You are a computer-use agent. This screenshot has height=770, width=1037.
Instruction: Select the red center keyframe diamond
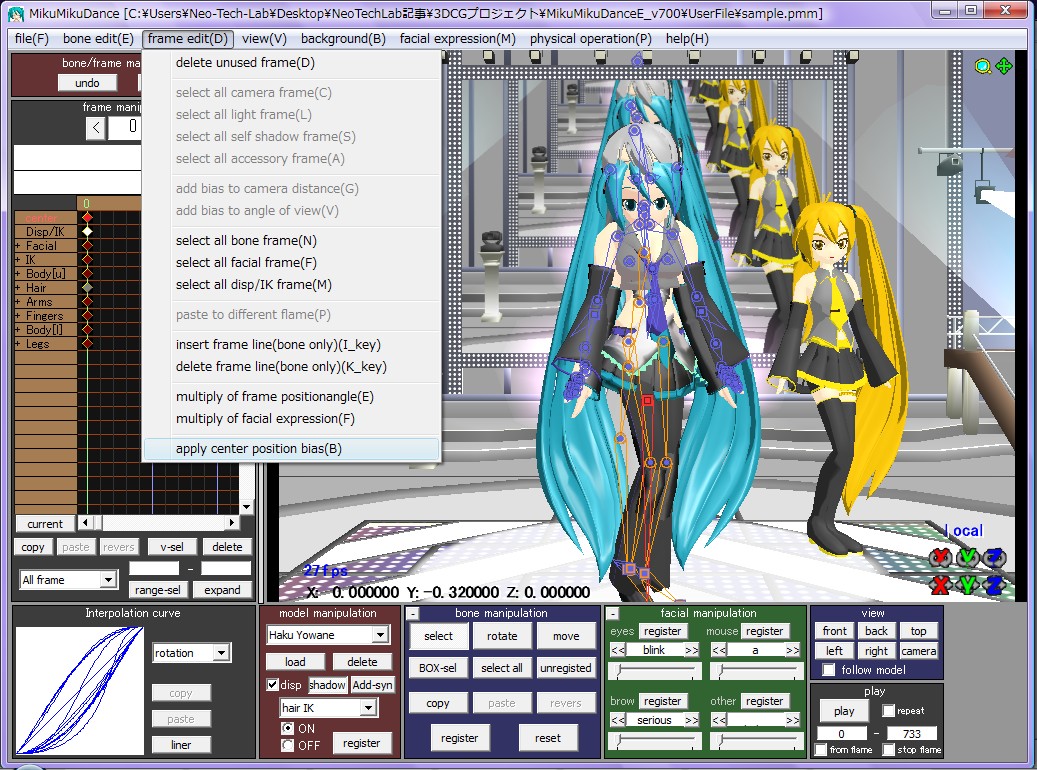(x=87, y=218)
